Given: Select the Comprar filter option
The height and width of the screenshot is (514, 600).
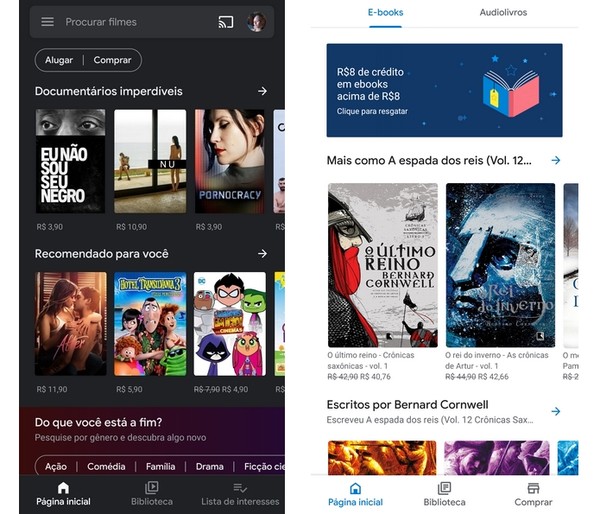Looking at the screenshot, I should (x=112, y=60).
